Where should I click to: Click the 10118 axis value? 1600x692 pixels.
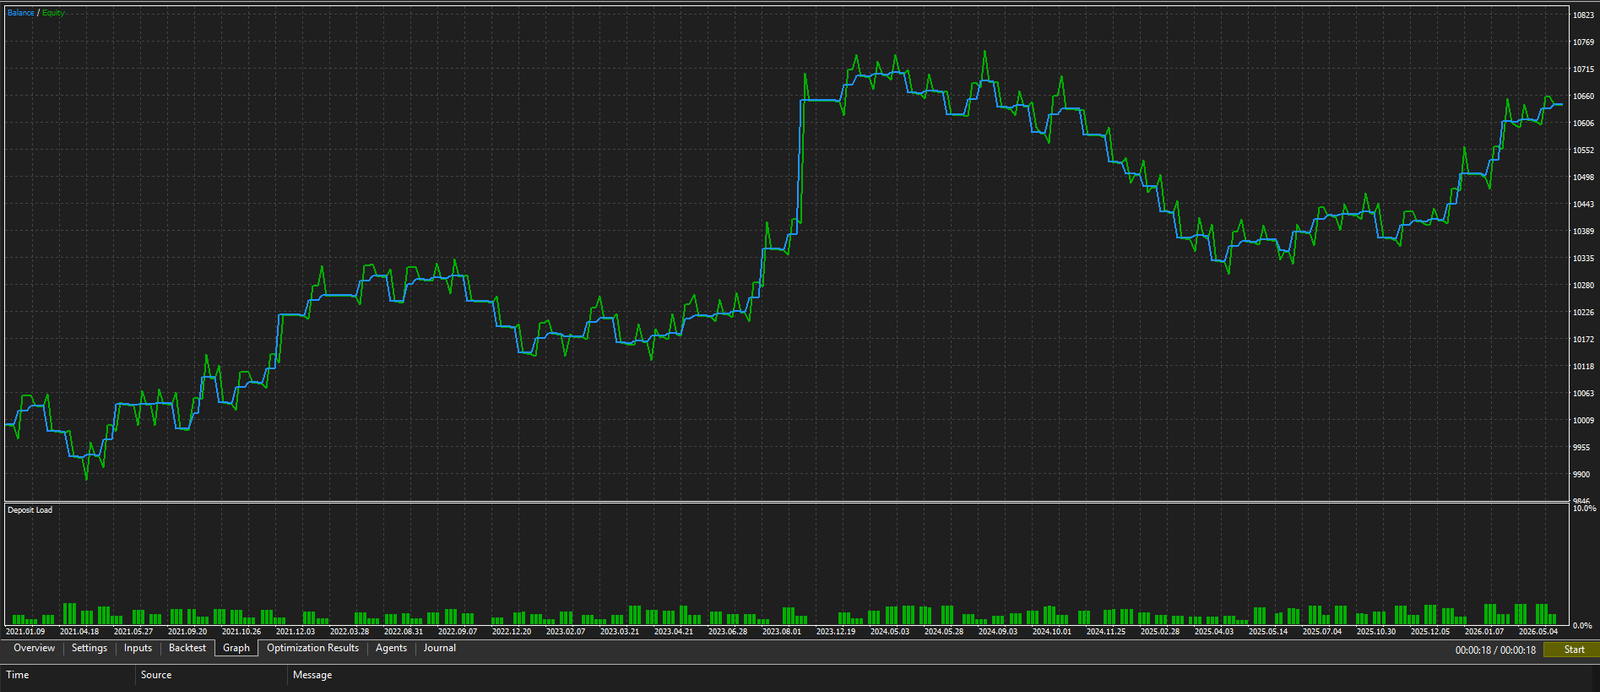[x=1584, y=366]
